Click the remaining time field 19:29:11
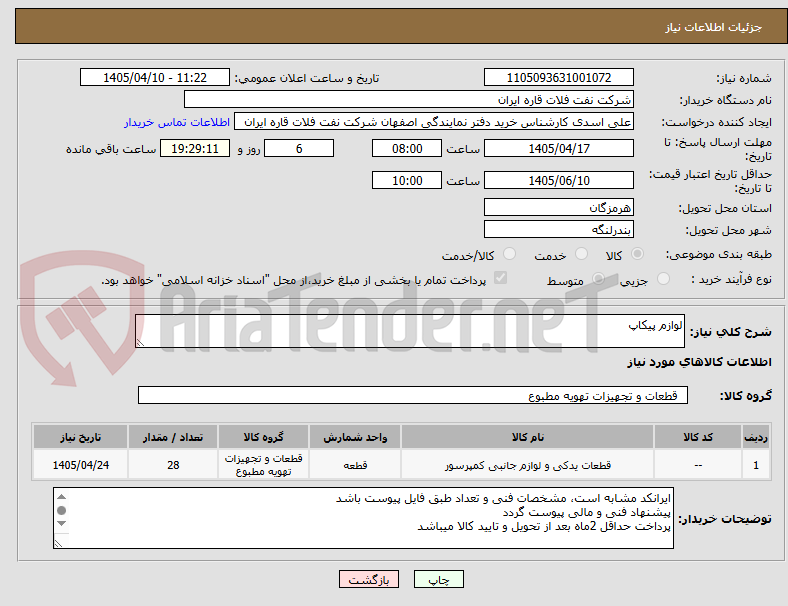This screenshot has height=606, width=788. 195,149
